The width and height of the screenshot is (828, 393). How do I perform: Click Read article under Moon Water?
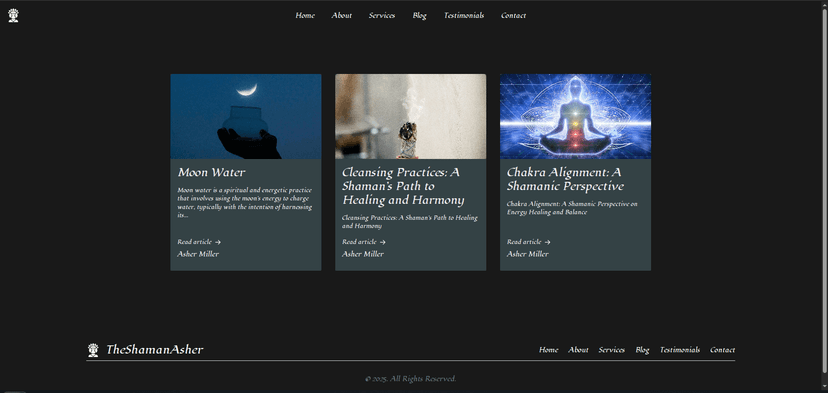click(194, 242)
